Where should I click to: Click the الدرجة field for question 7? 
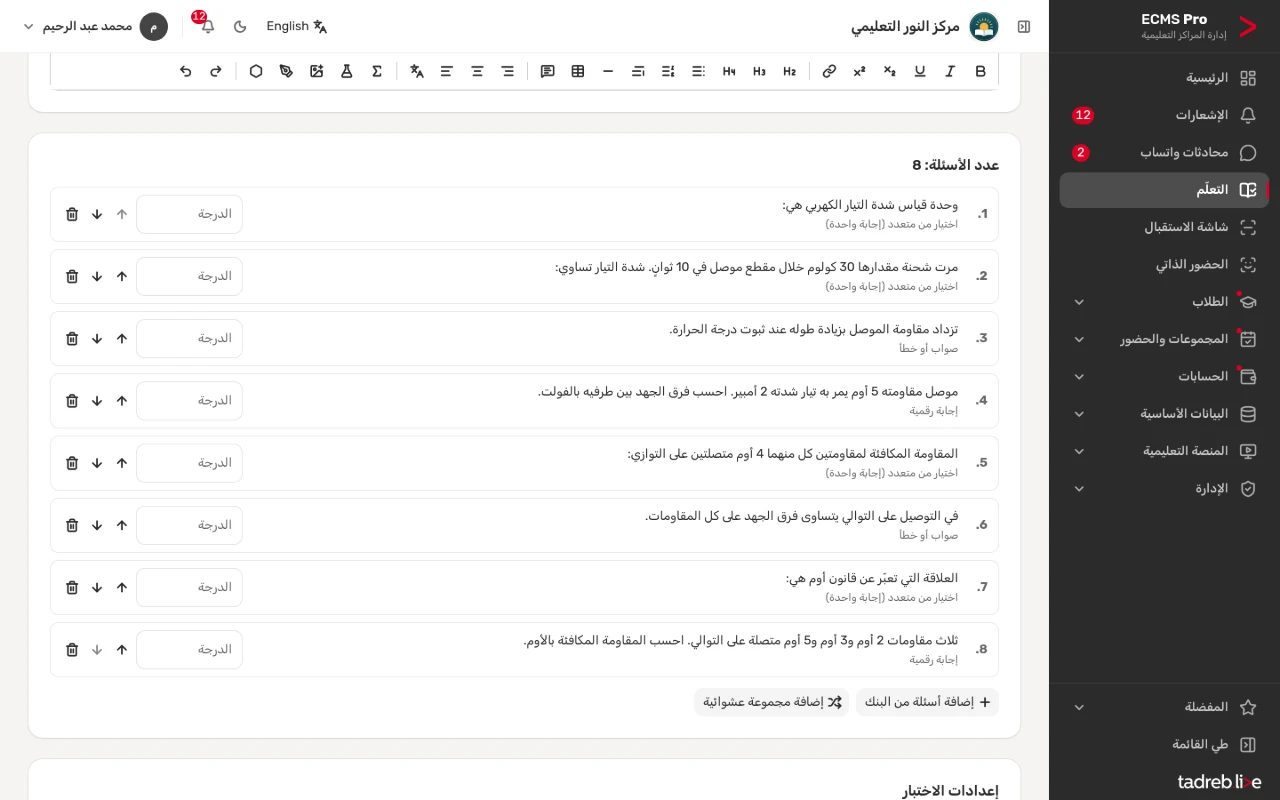(x=189, y=588)
